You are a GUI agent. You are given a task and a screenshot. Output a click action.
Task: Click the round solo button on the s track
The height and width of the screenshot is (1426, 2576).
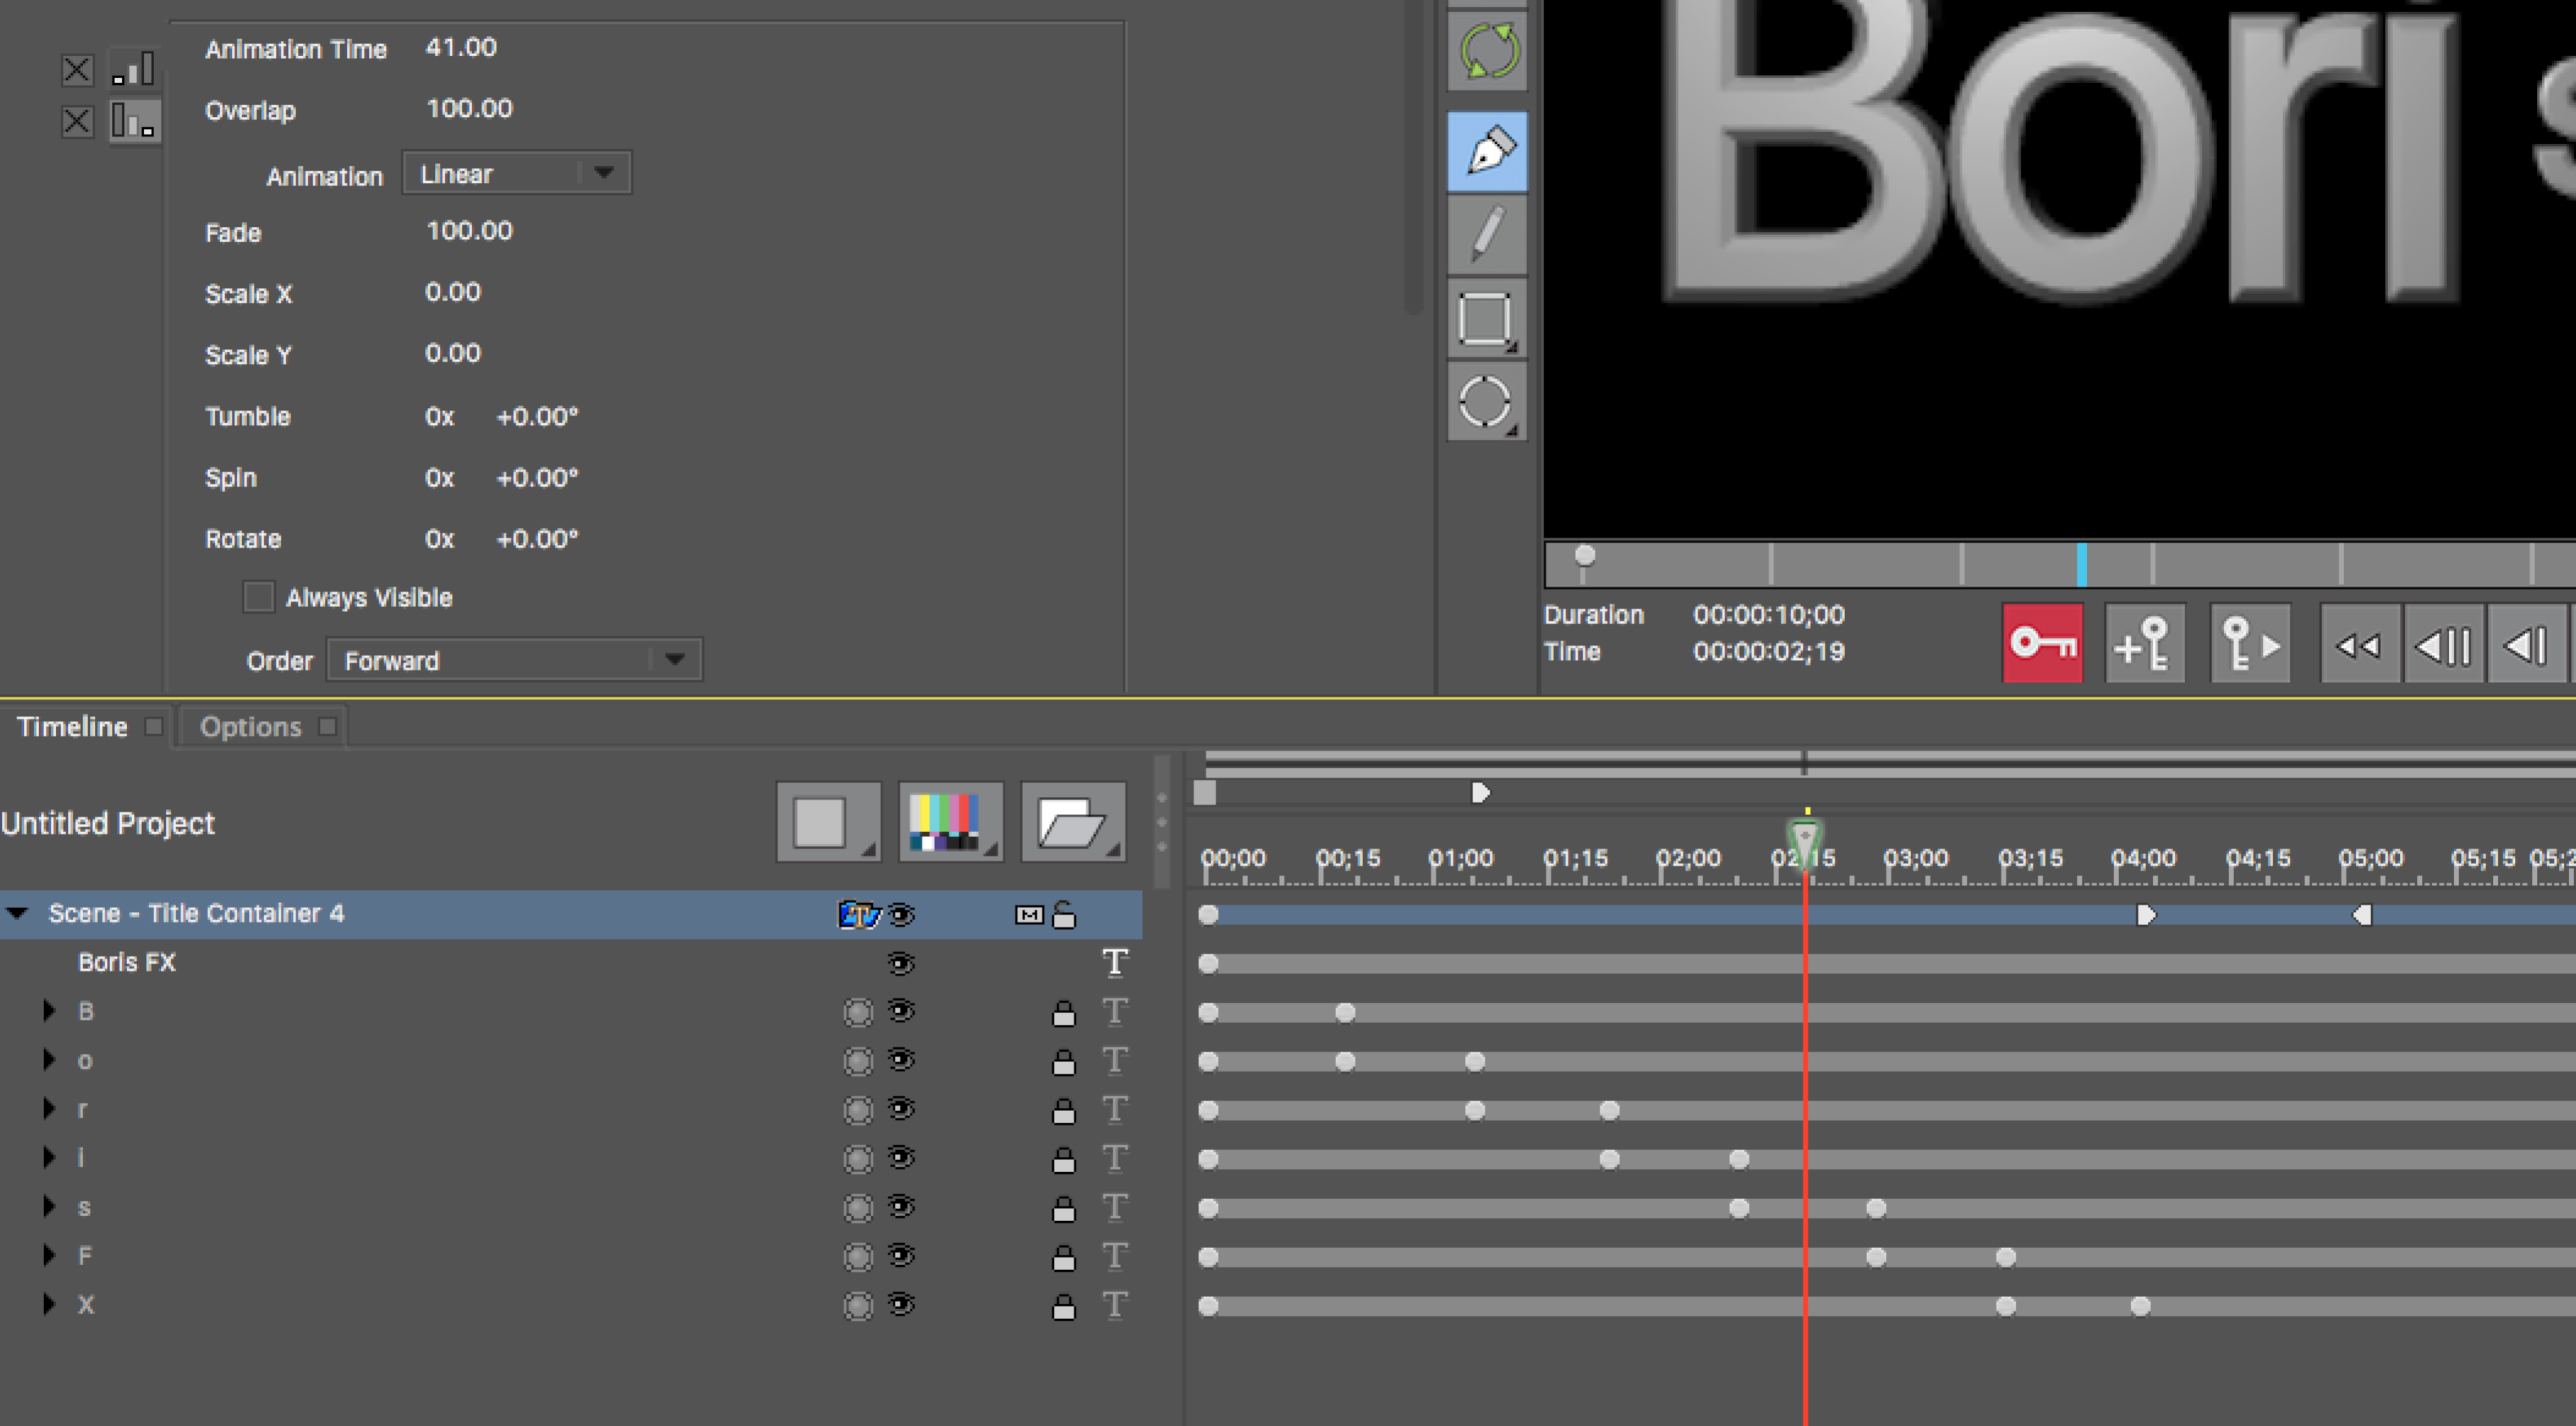[x=858, y=1208]
